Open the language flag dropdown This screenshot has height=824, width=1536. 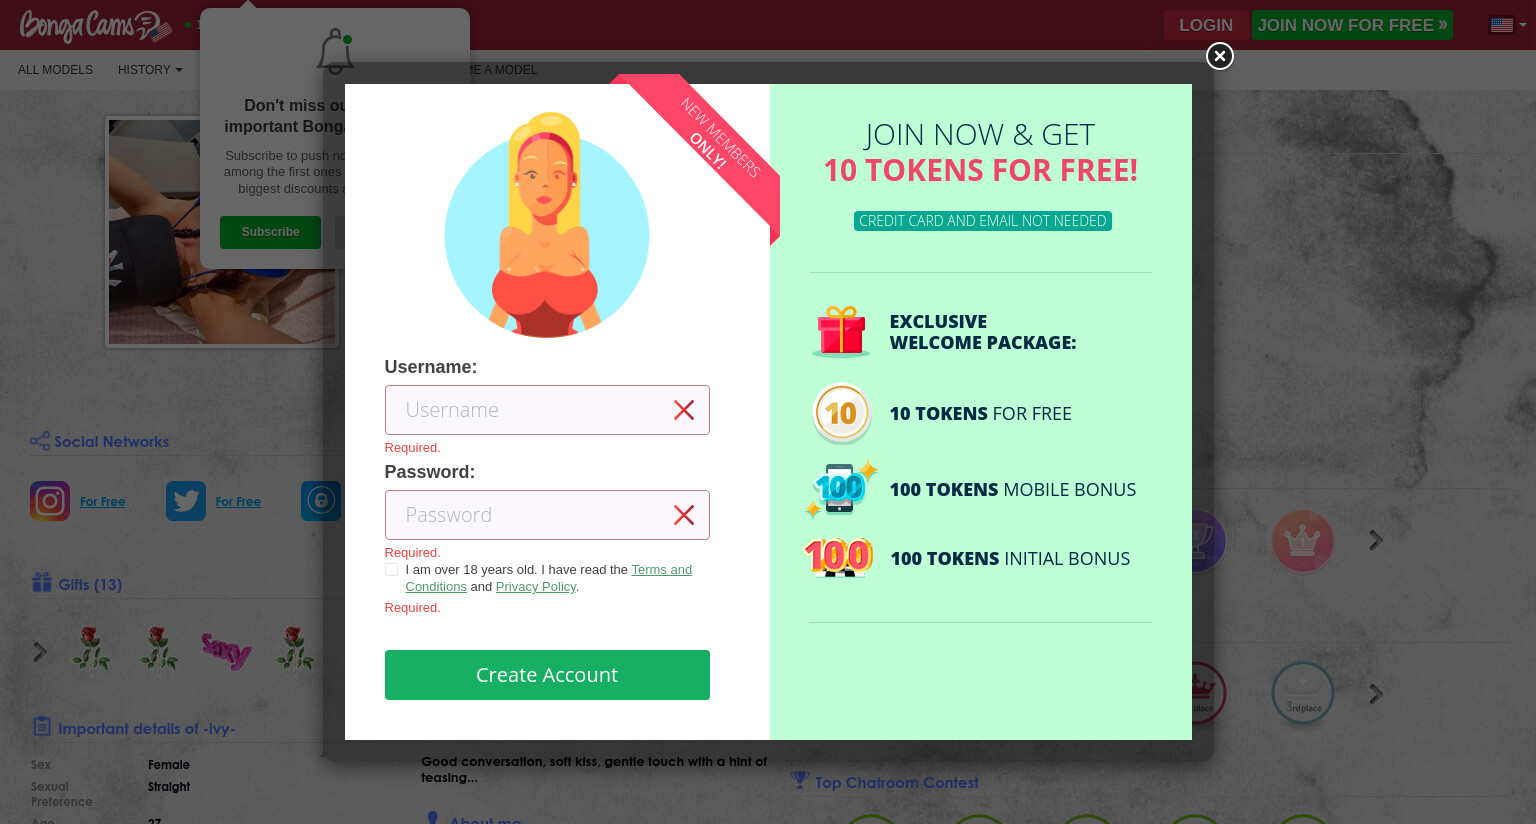tap(1508, 25)
